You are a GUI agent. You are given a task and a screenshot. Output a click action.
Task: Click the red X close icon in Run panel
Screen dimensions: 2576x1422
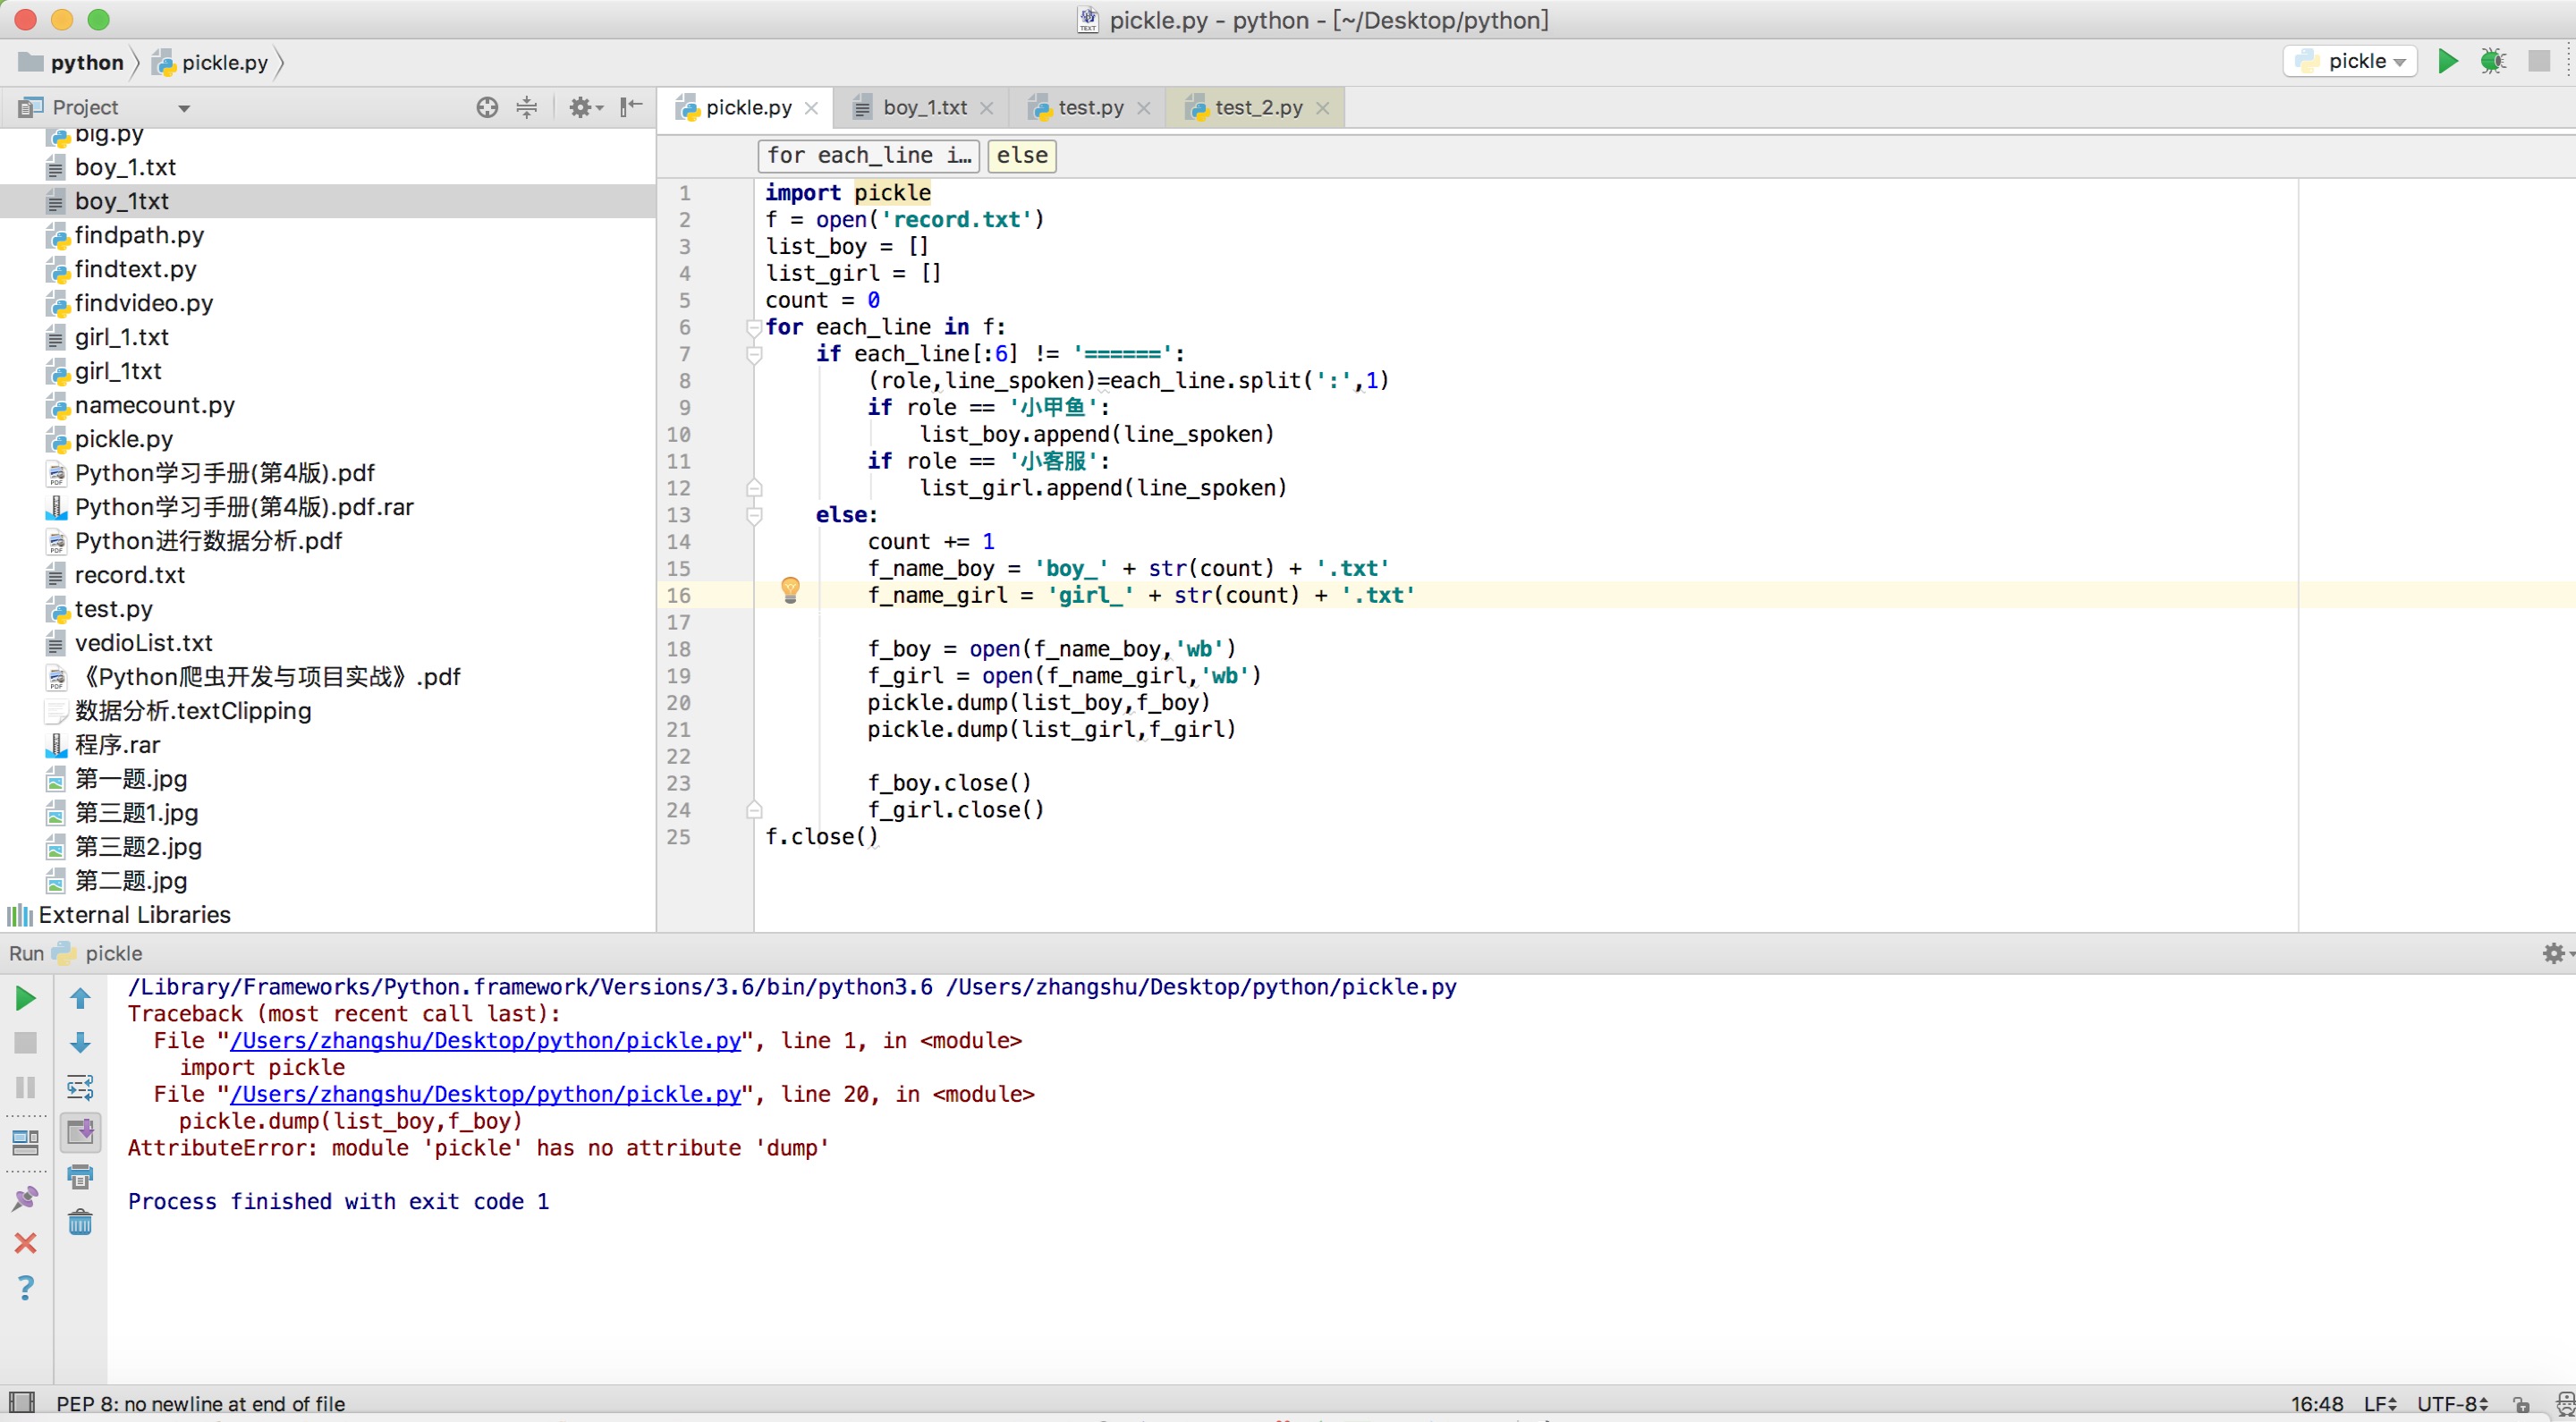pos(25,1243)
